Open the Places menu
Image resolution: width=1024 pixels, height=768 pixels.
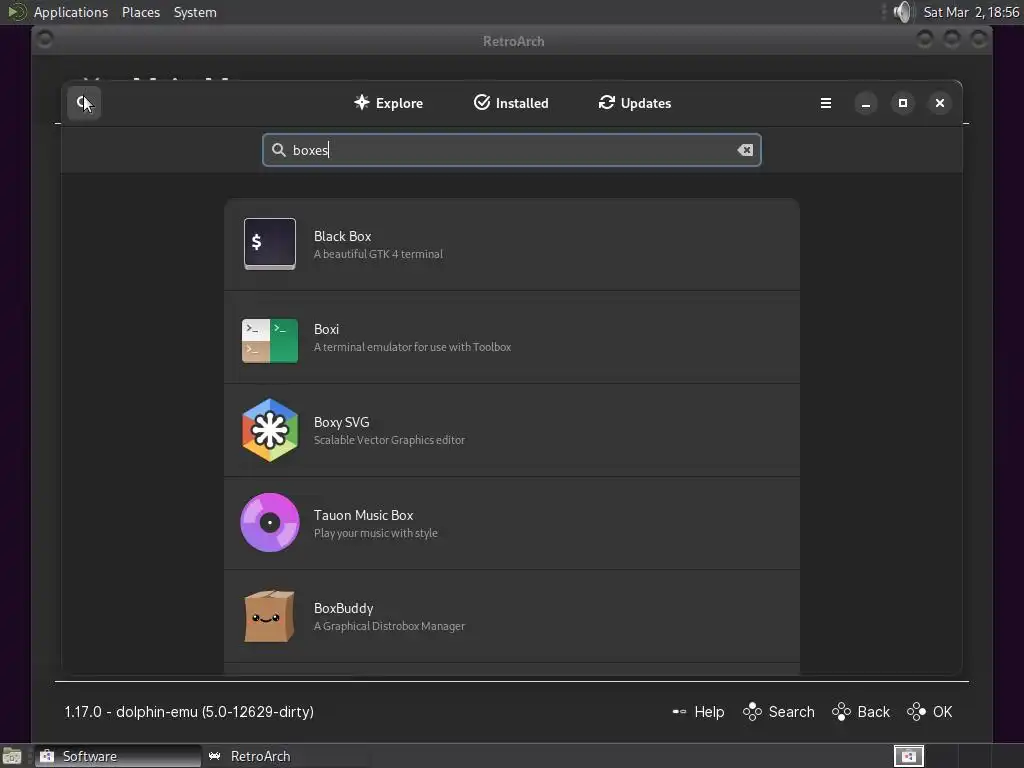click(140, 12)
